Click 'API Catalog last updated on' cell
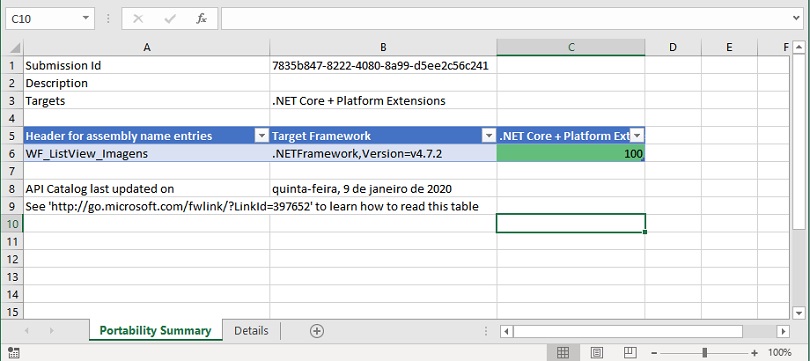Image resolution: width=810 pixels, height=361 pixels. tap(147, 189)
